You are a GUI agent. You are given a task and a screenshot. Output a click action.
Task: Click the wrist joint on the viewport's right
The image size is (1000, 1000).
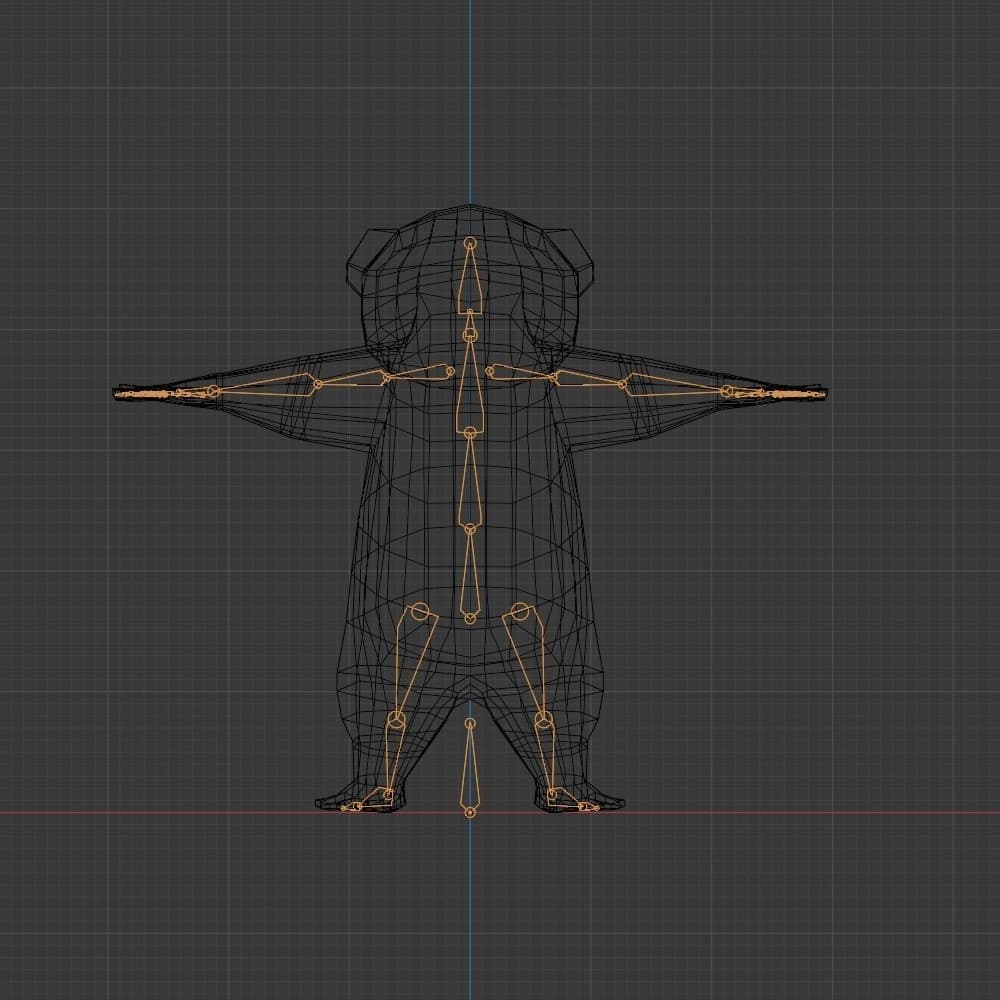727,391
